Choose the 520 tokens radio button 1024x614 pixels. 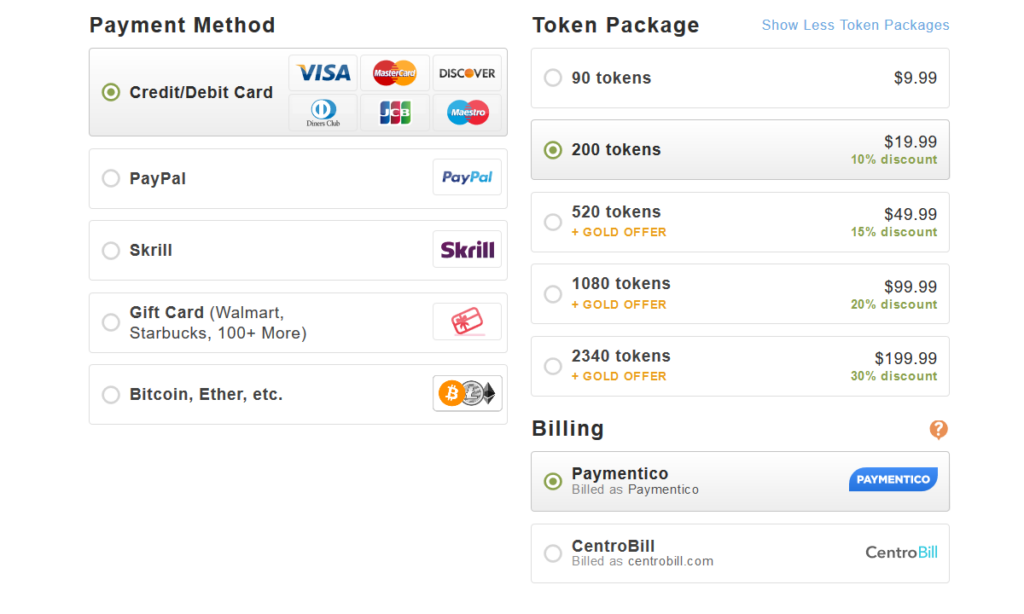click(553, 222)
